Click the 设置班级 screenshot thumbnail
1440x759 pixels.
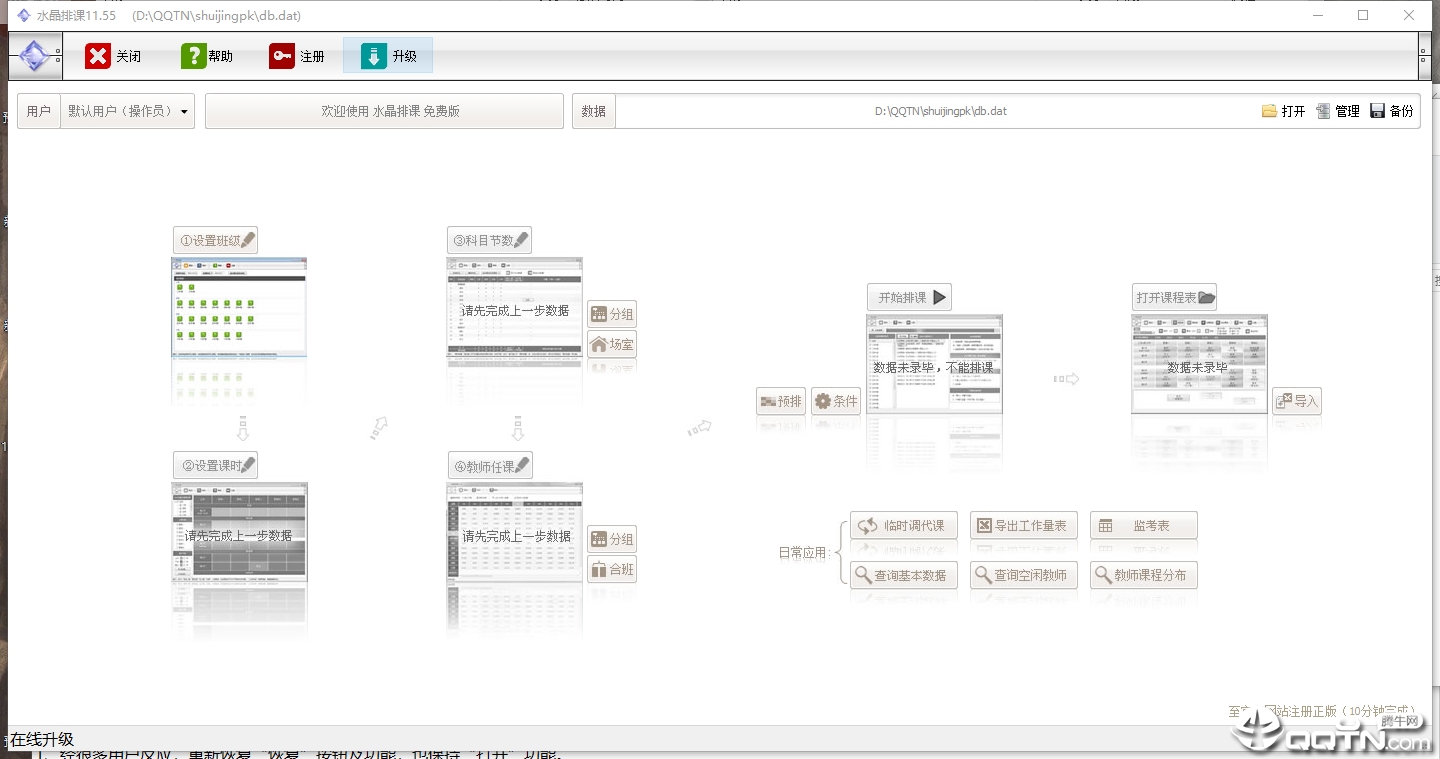coord(239,307)
